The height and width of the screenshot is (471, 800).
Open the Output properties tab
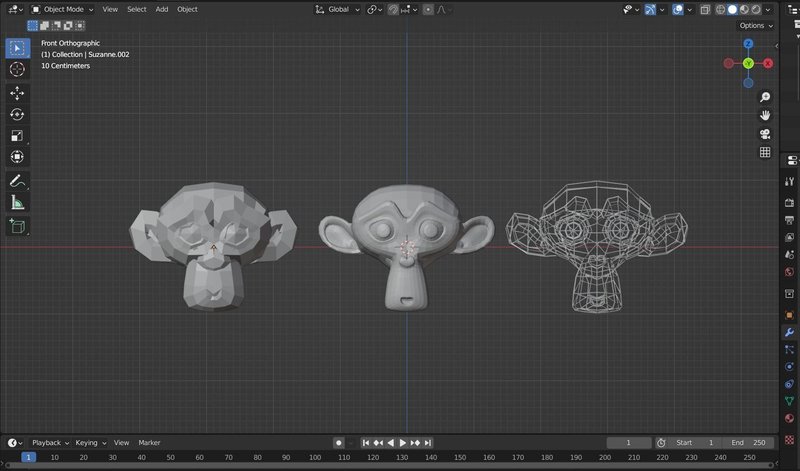coord(789,220)
